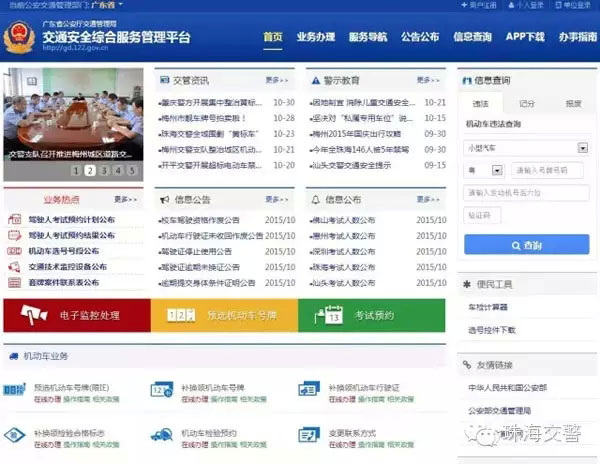Click the 信息公告 megaphone icon
Screen dimensions: 600x464
165,199
